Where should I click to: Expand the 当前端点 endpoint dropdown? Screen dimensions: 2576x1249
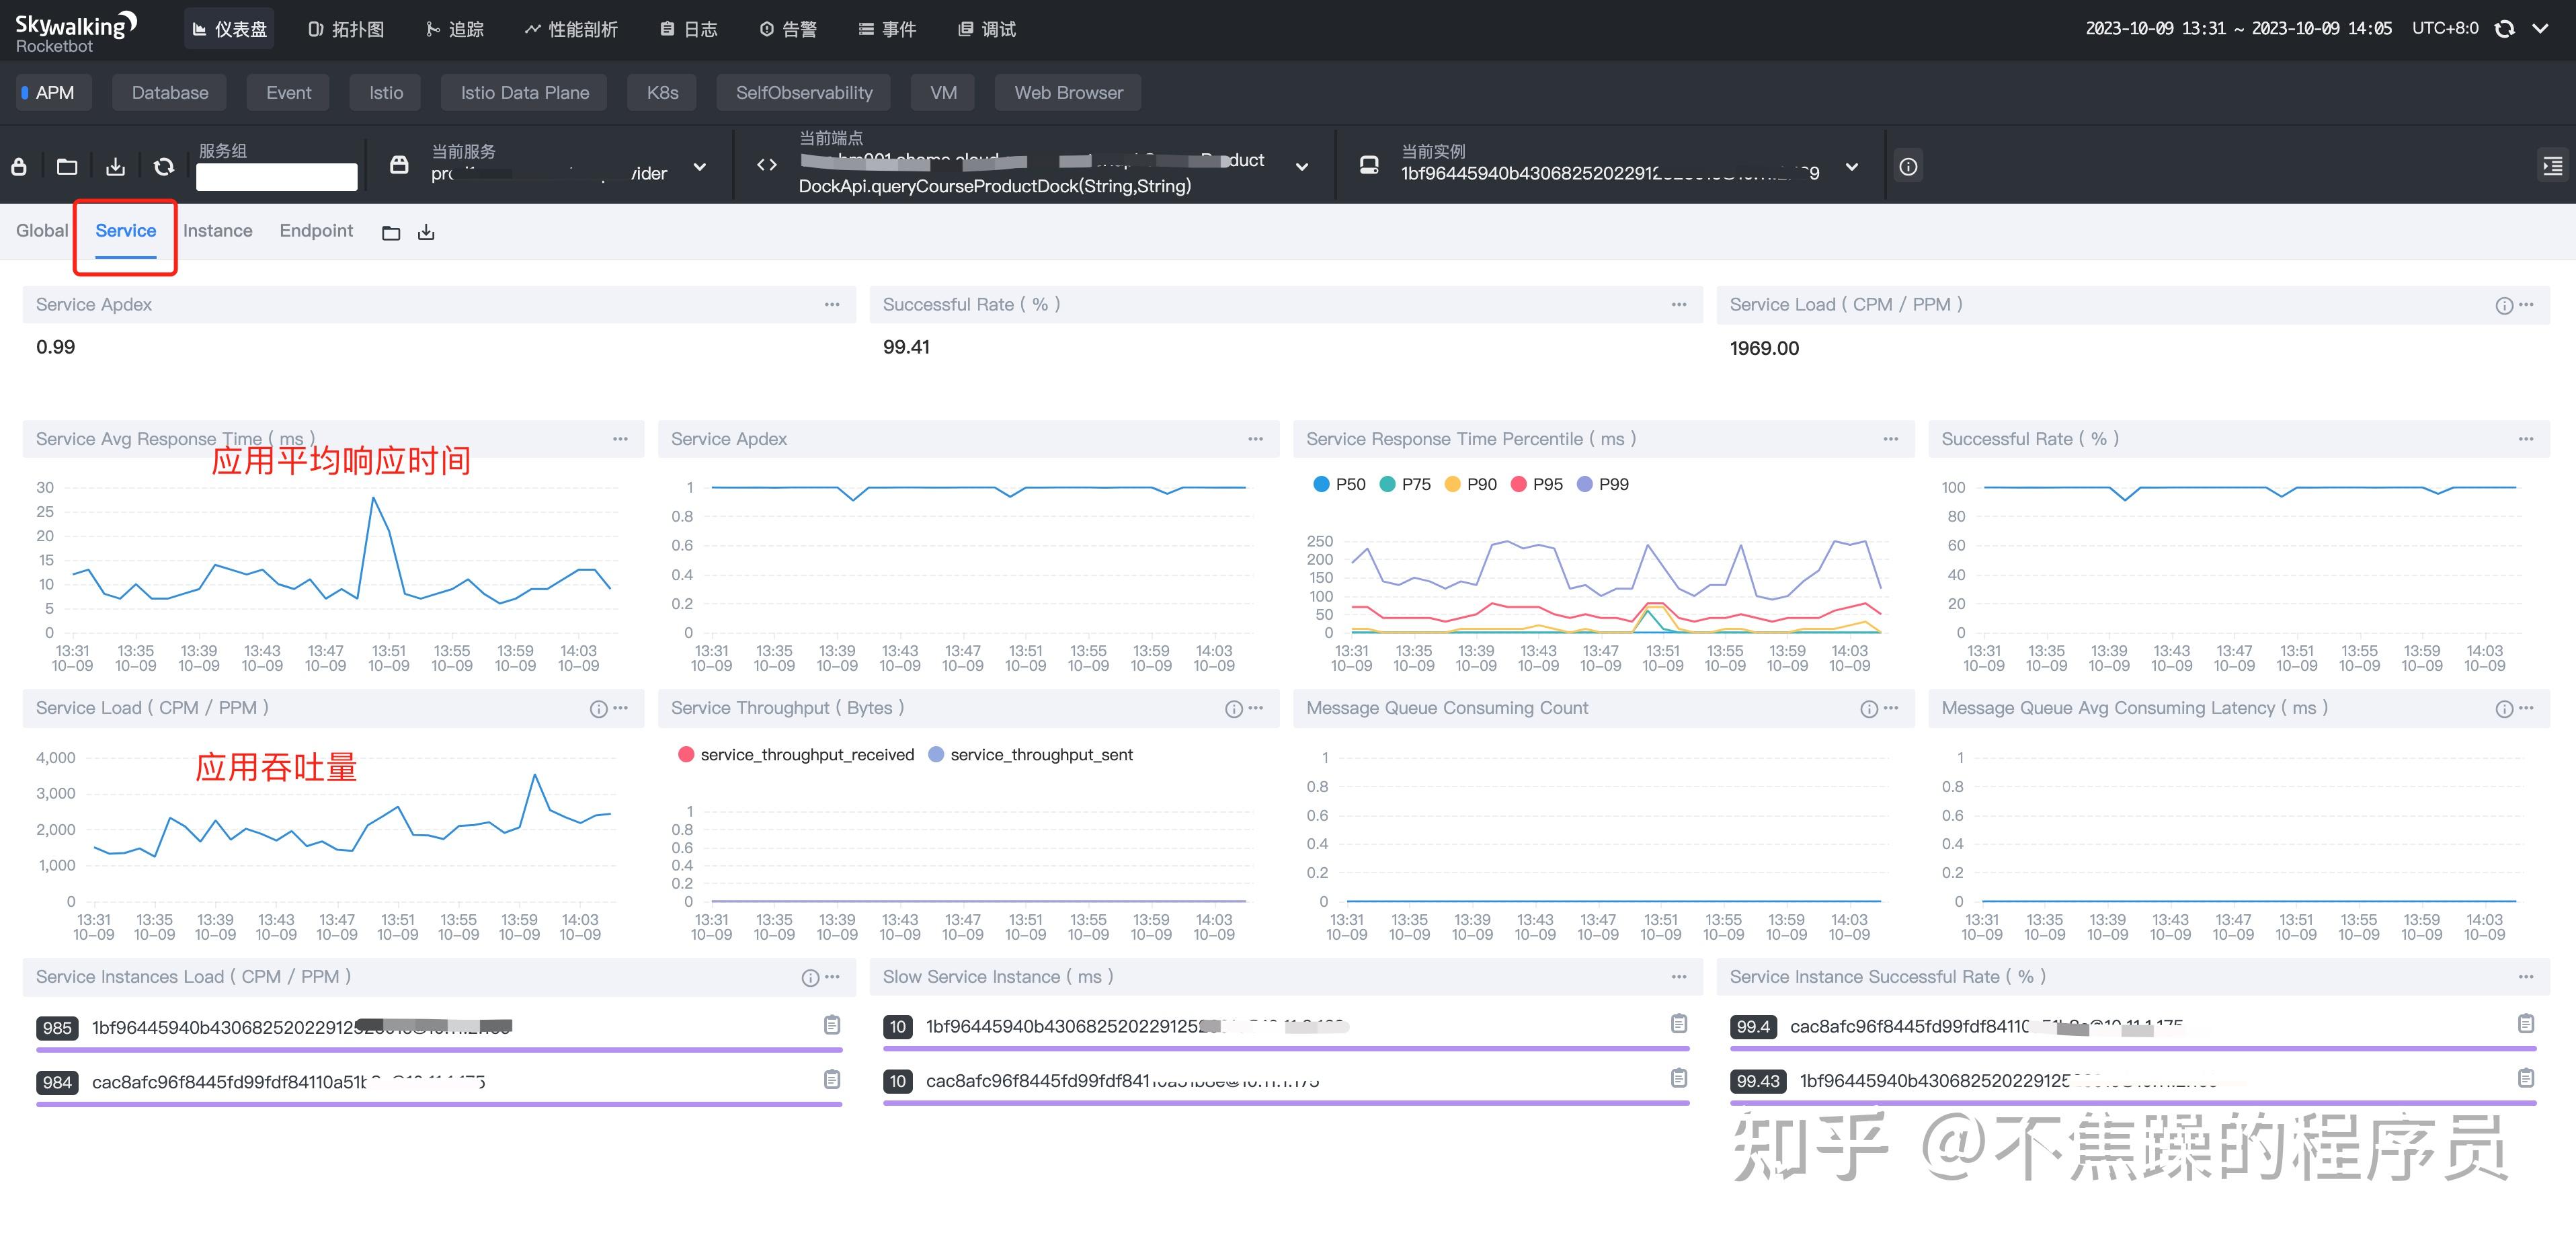[x=1302, y=167]
